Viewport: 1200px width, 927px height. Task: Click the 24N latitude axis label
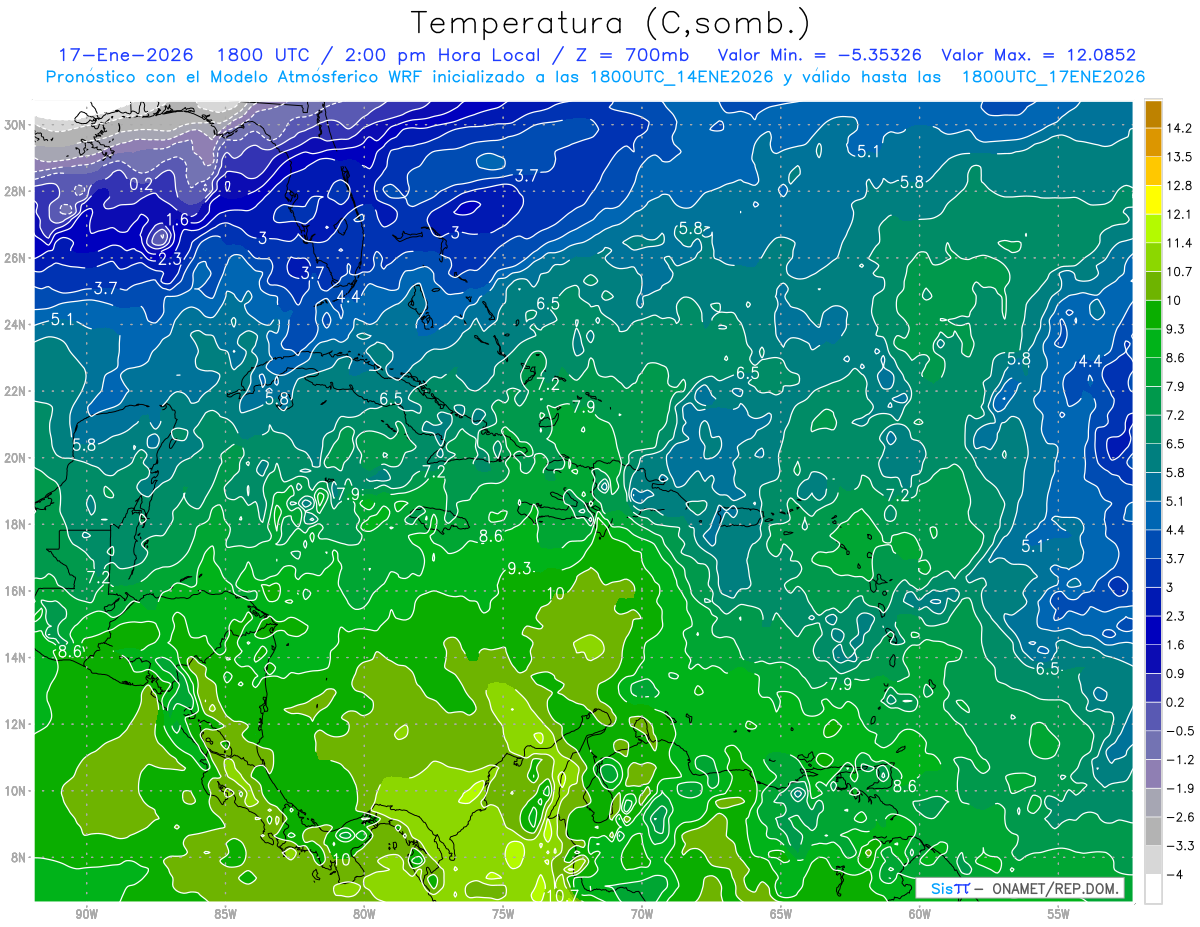coord(15,324)
